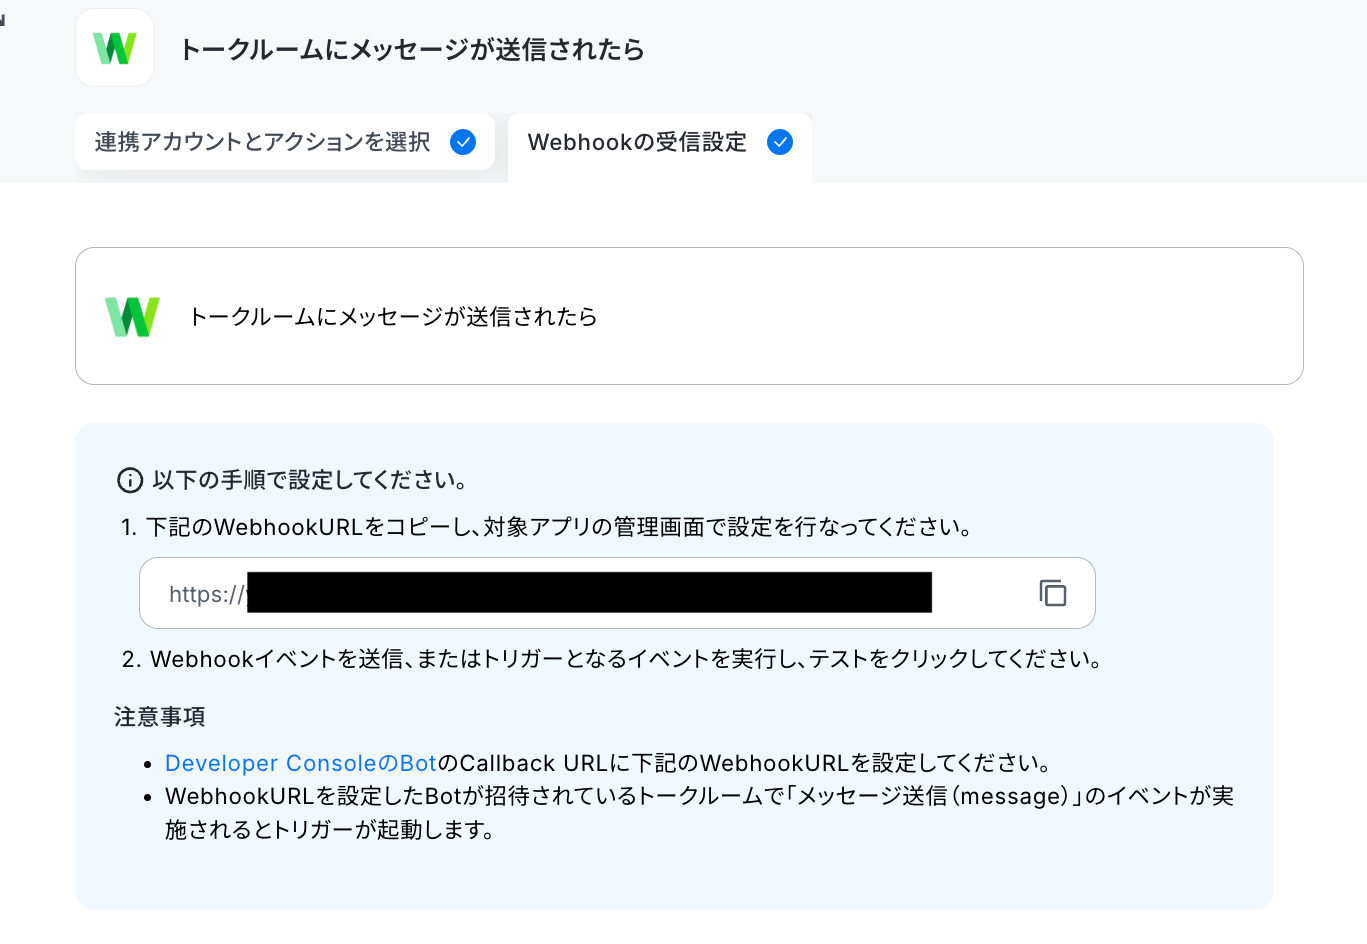Copy the Webhook URL with the copy icon
Viewport: 1367px width, 944px height.
pyautogui.click(x=1053, y=593)
